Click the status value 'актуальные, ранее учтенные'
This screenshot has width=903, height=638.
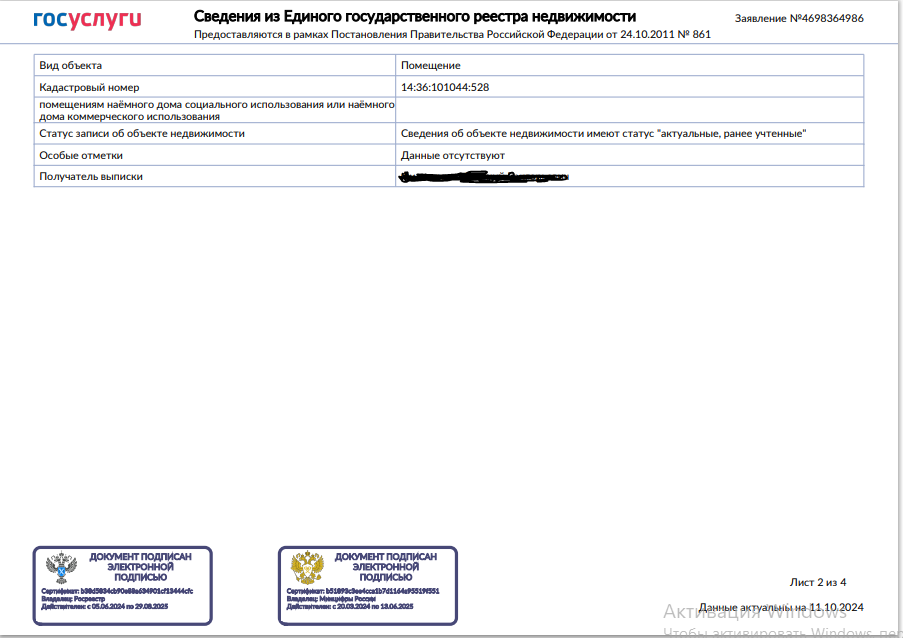click(629, 134)
